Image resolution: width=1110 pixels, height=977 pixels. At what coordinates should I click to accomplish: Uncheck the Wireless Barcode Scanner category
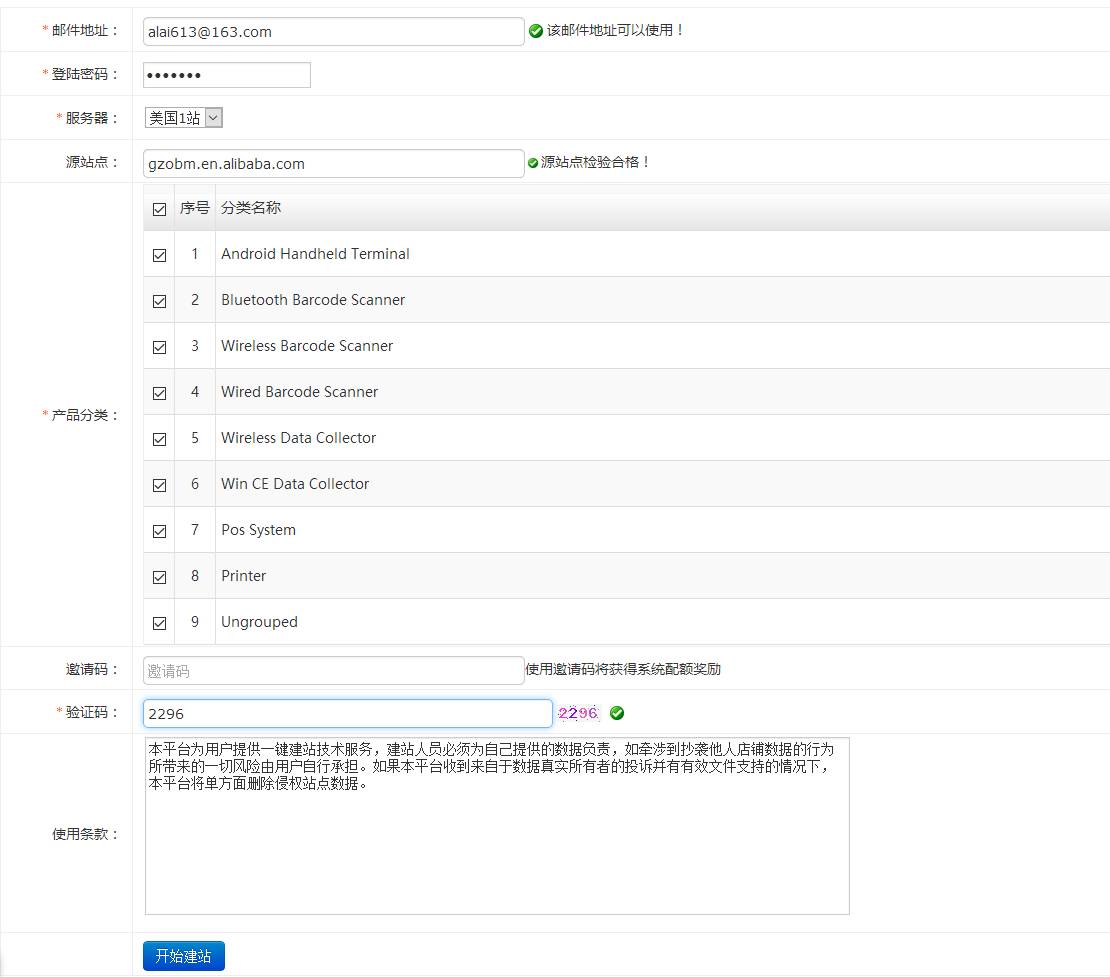pos(159,346)
